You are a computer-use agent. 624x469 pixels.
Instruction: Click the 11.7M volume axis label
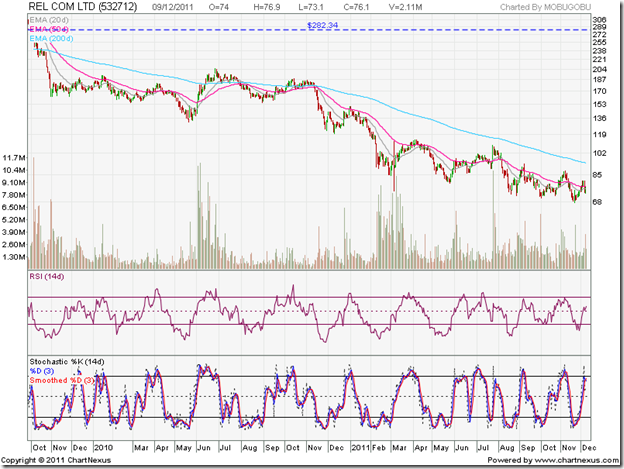(x=14, y=158)
